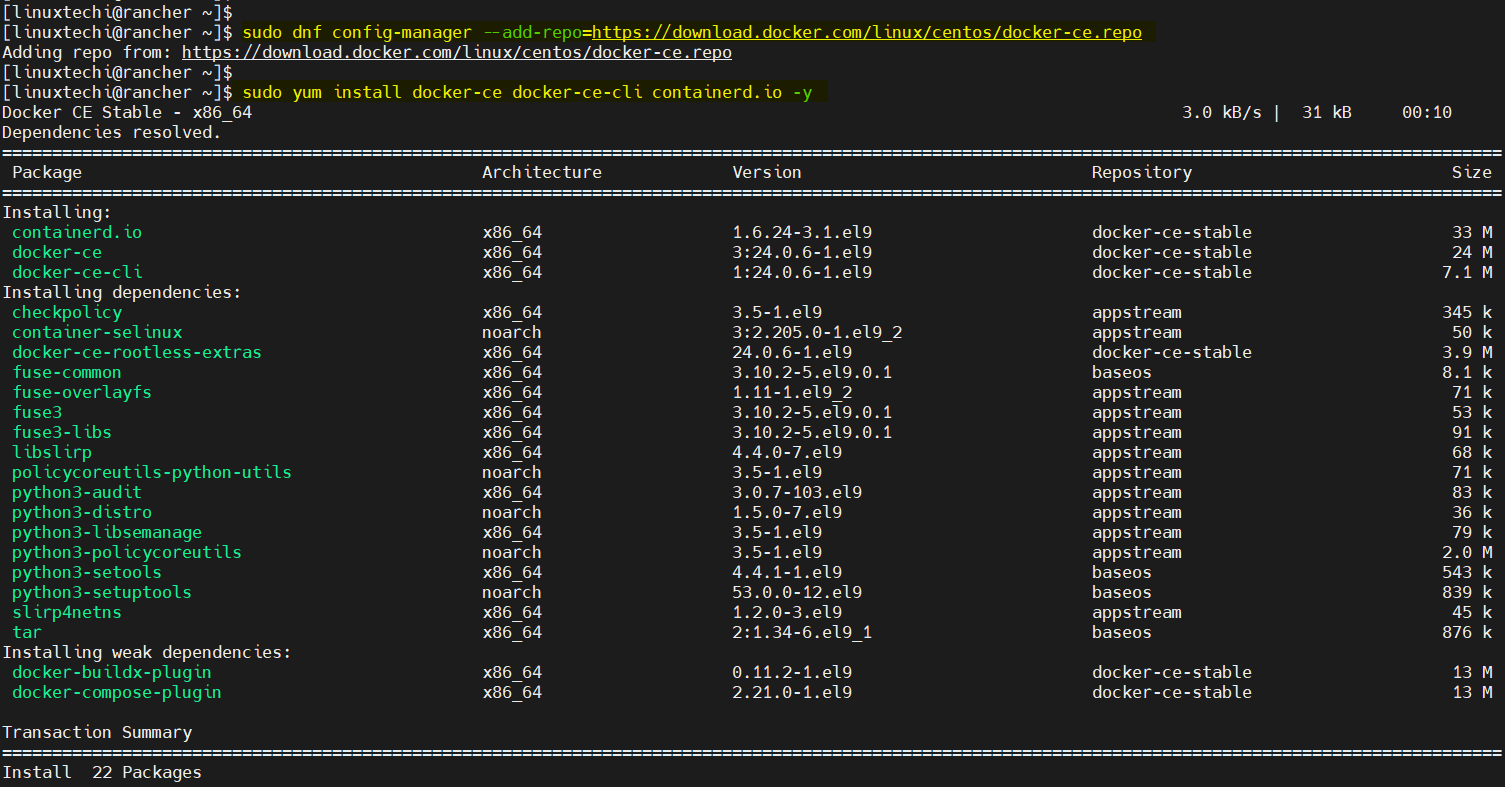Click the noarch architecture of python3-setuptools

512,592
